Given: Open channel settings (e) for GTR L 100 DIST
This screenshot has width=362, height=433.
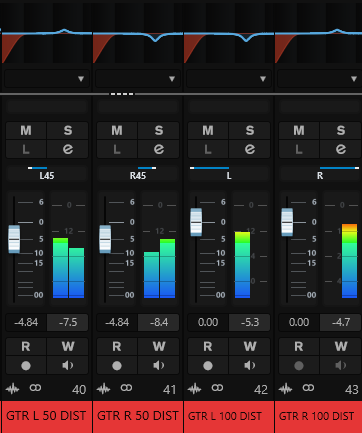Looking at the screenshot, I should point(250,149).
